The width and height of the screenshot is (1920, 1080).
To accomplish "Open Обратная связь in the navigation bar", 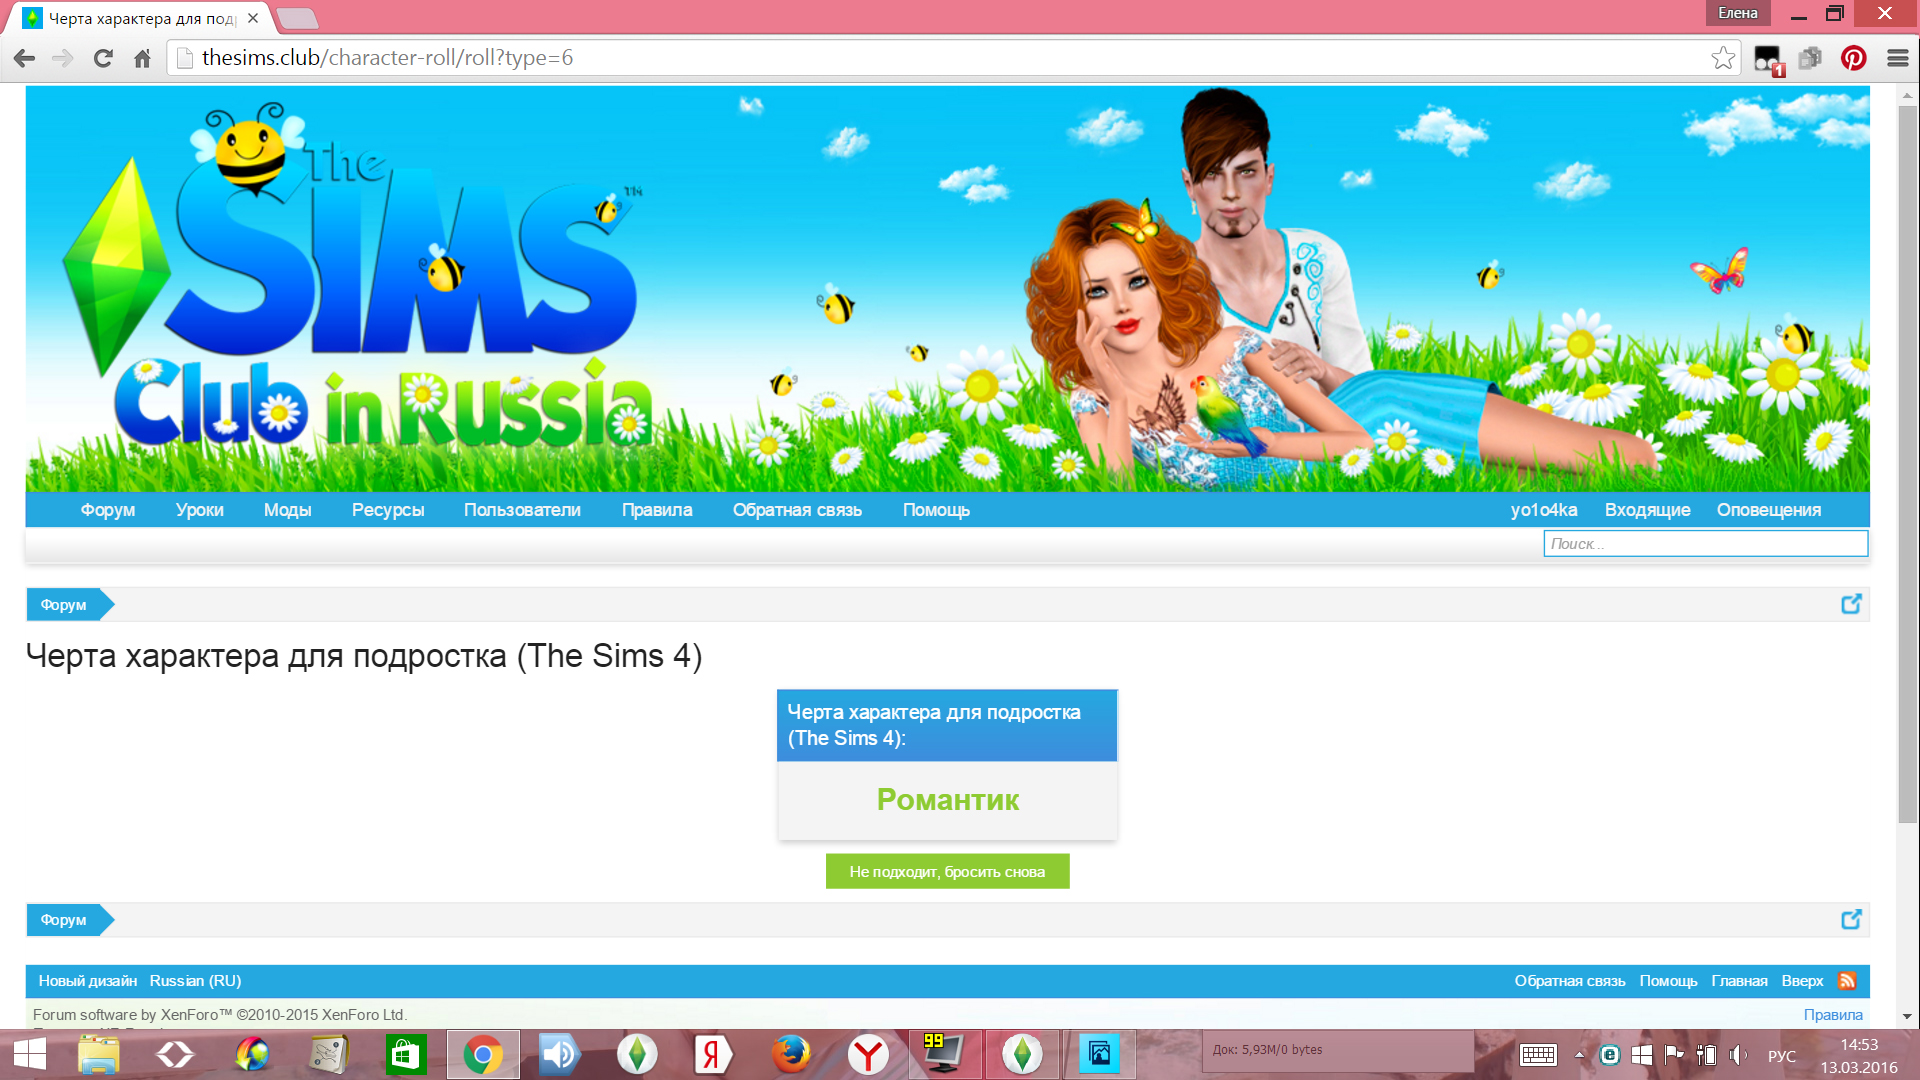I will 797,510.
